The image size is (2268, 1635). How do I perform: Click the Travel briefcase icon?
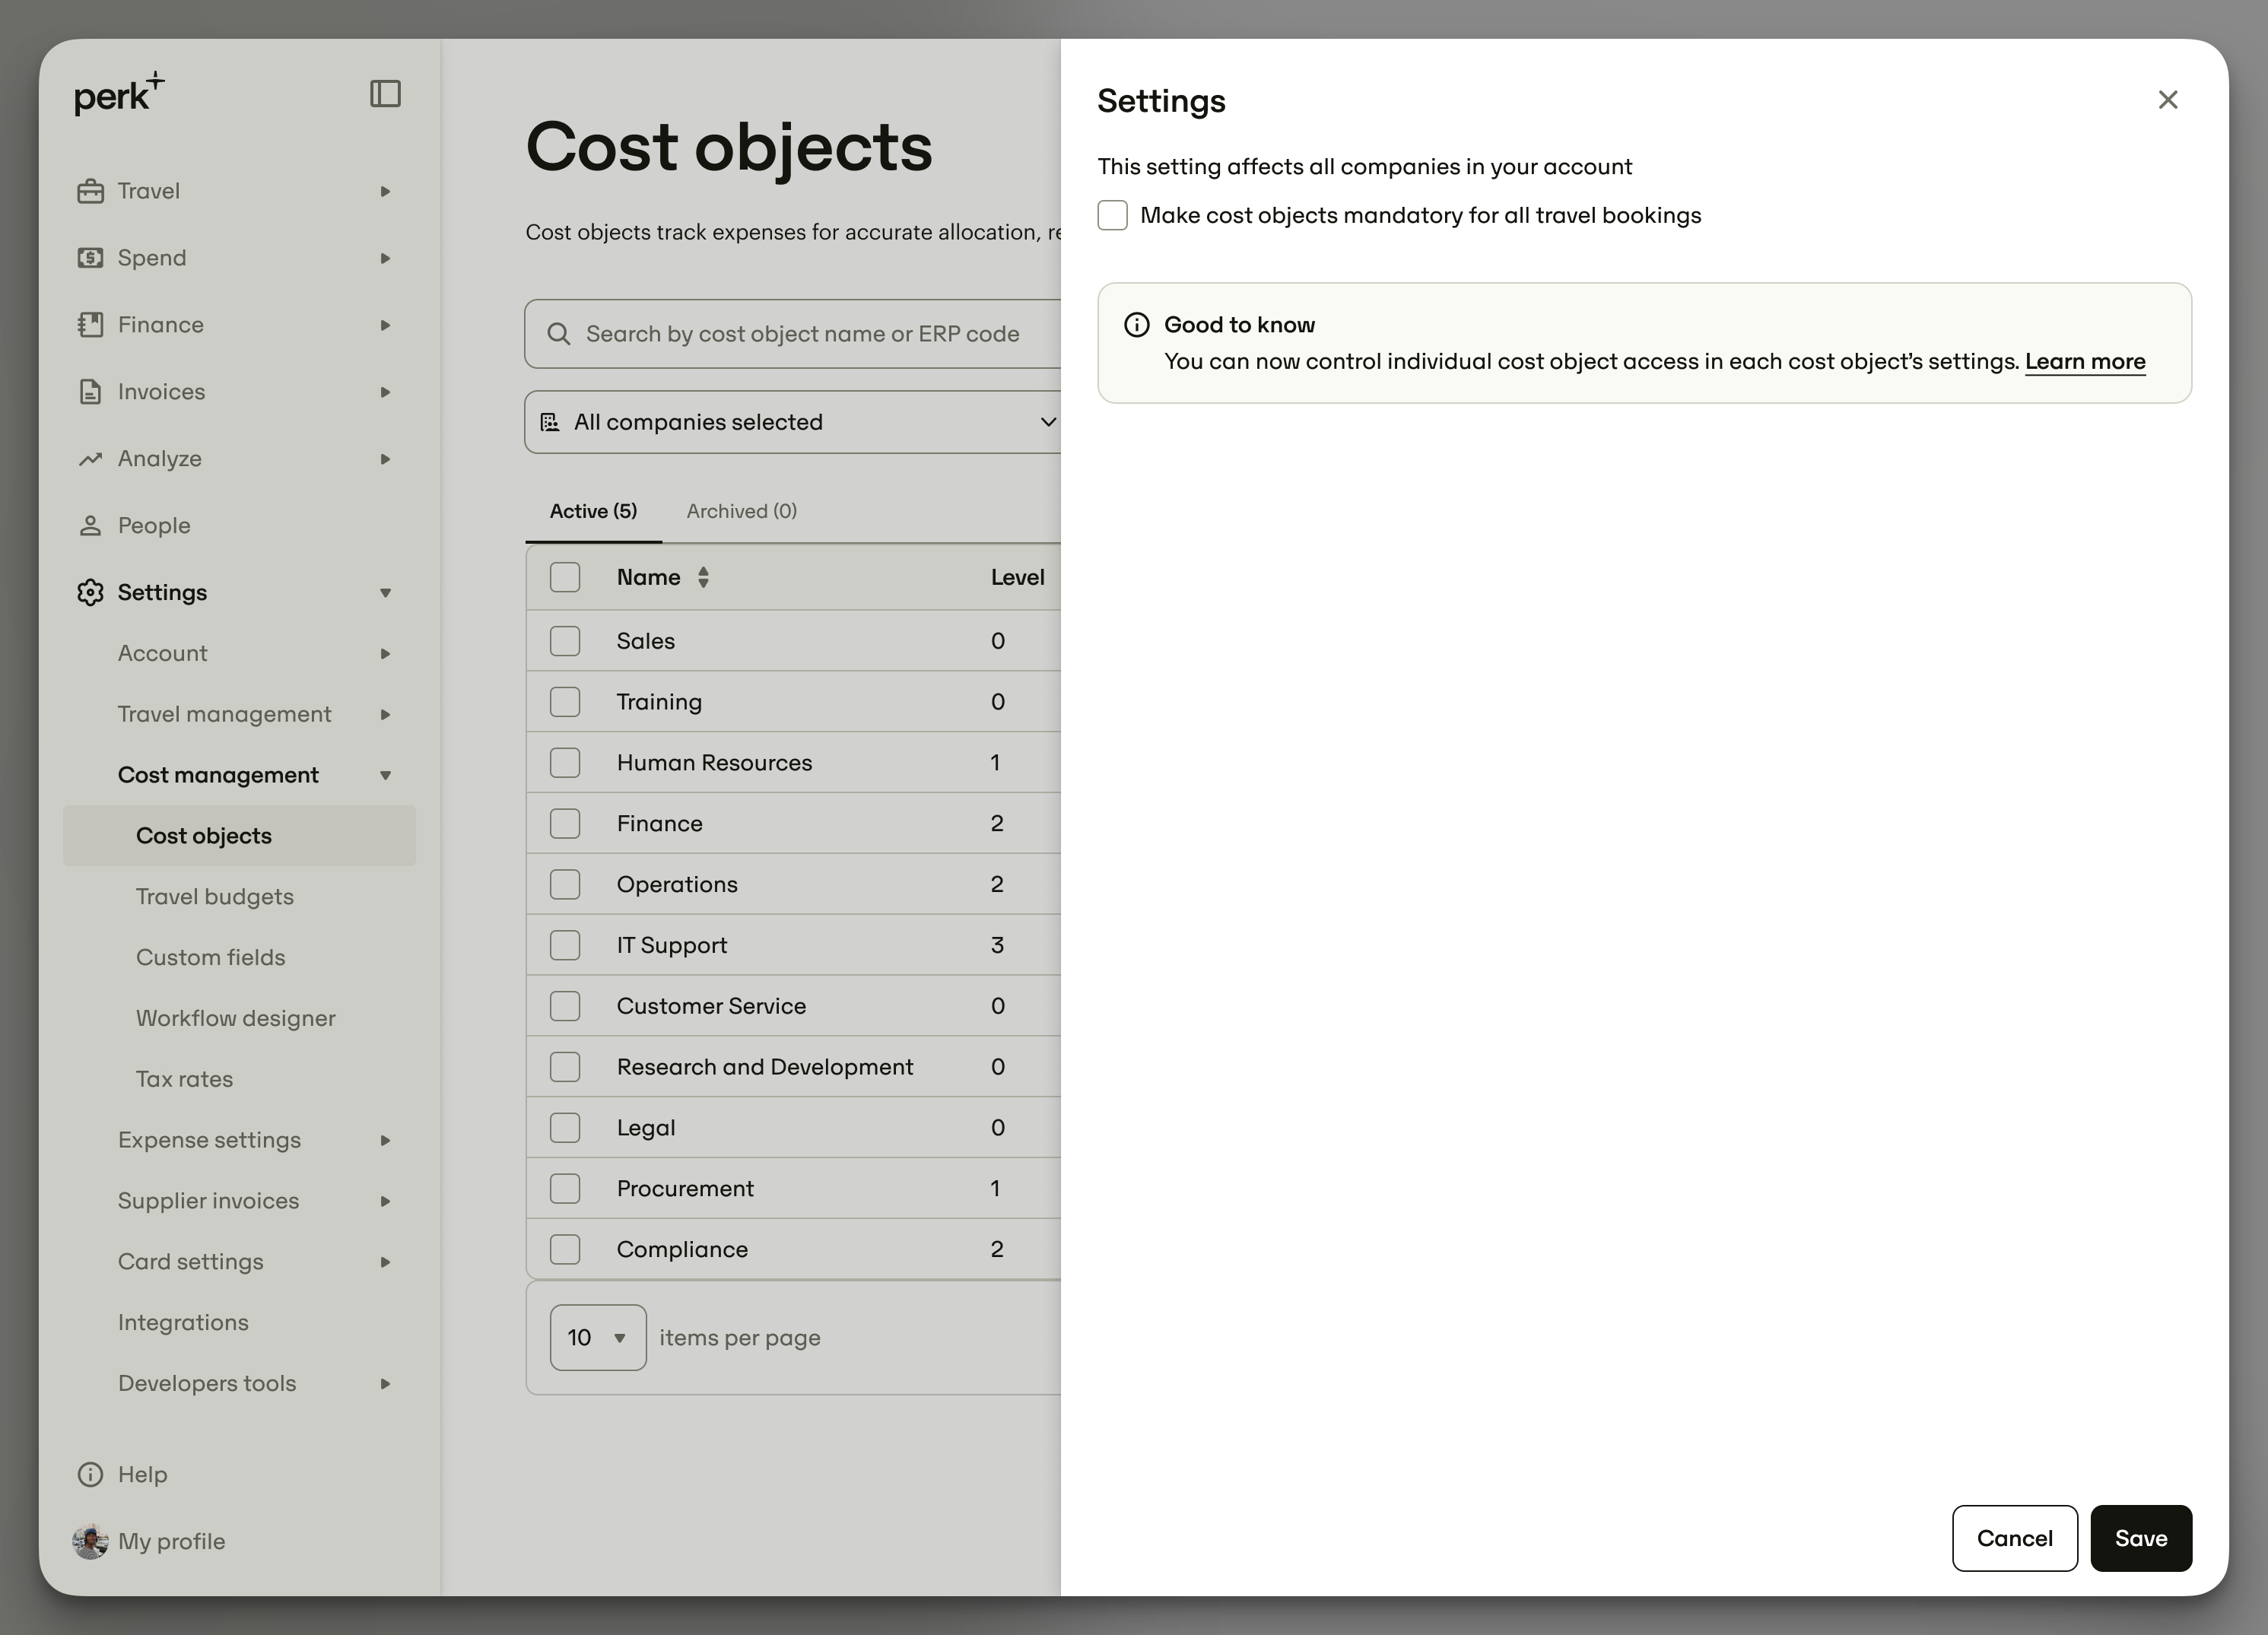click(x=90, y=191)
